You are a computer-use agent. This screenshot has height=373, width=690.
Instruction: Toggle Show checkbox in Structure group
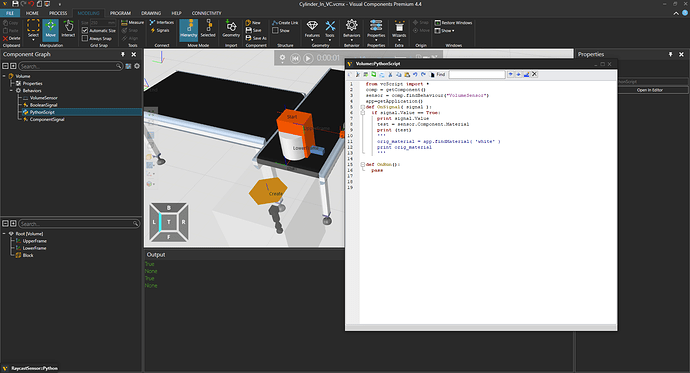275,30
